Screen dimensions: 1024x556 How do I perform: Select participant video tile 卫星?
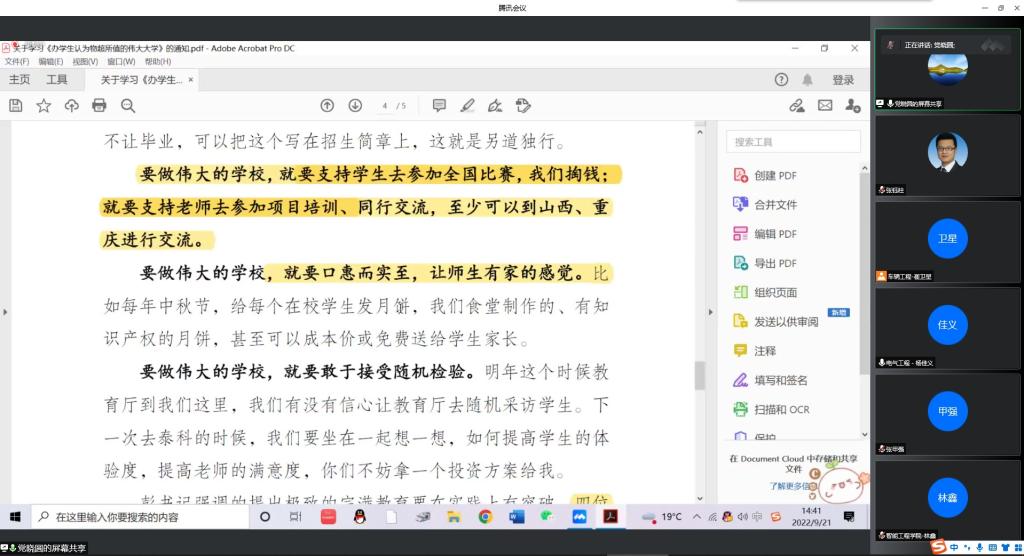click(948, 241)
